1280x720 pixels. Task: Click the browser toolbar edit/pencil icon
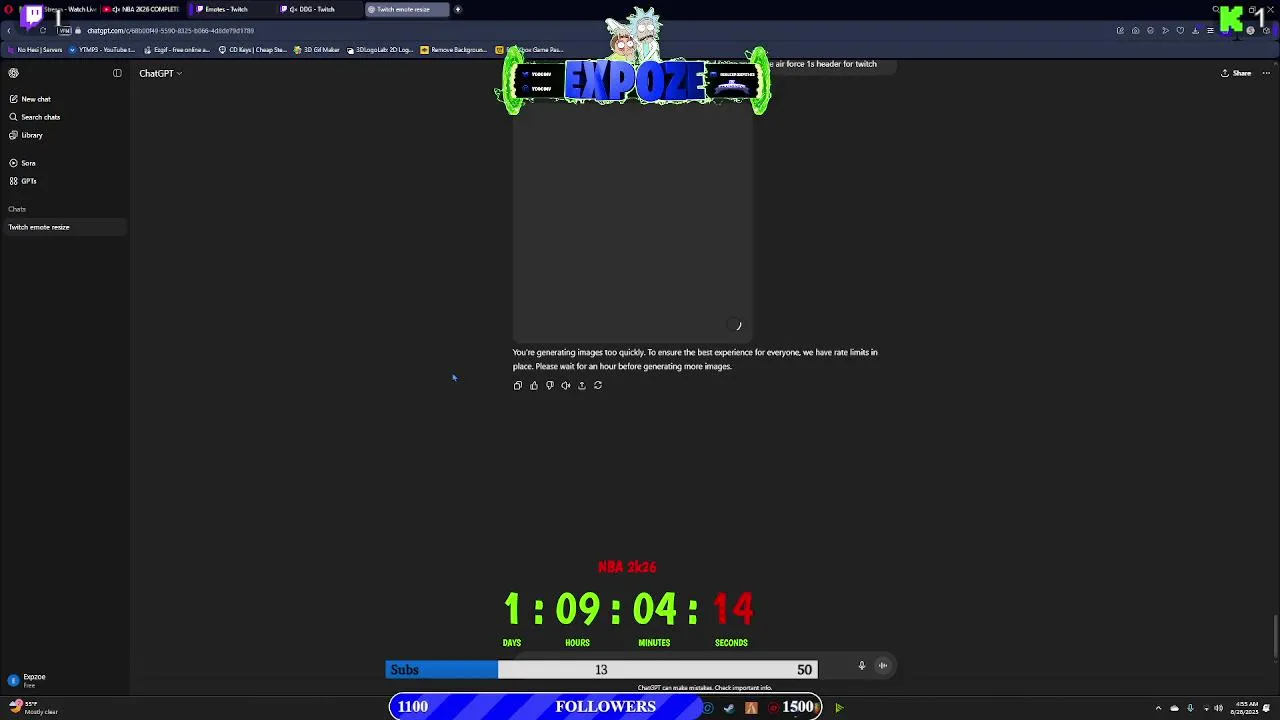[x=1120, y=30]
